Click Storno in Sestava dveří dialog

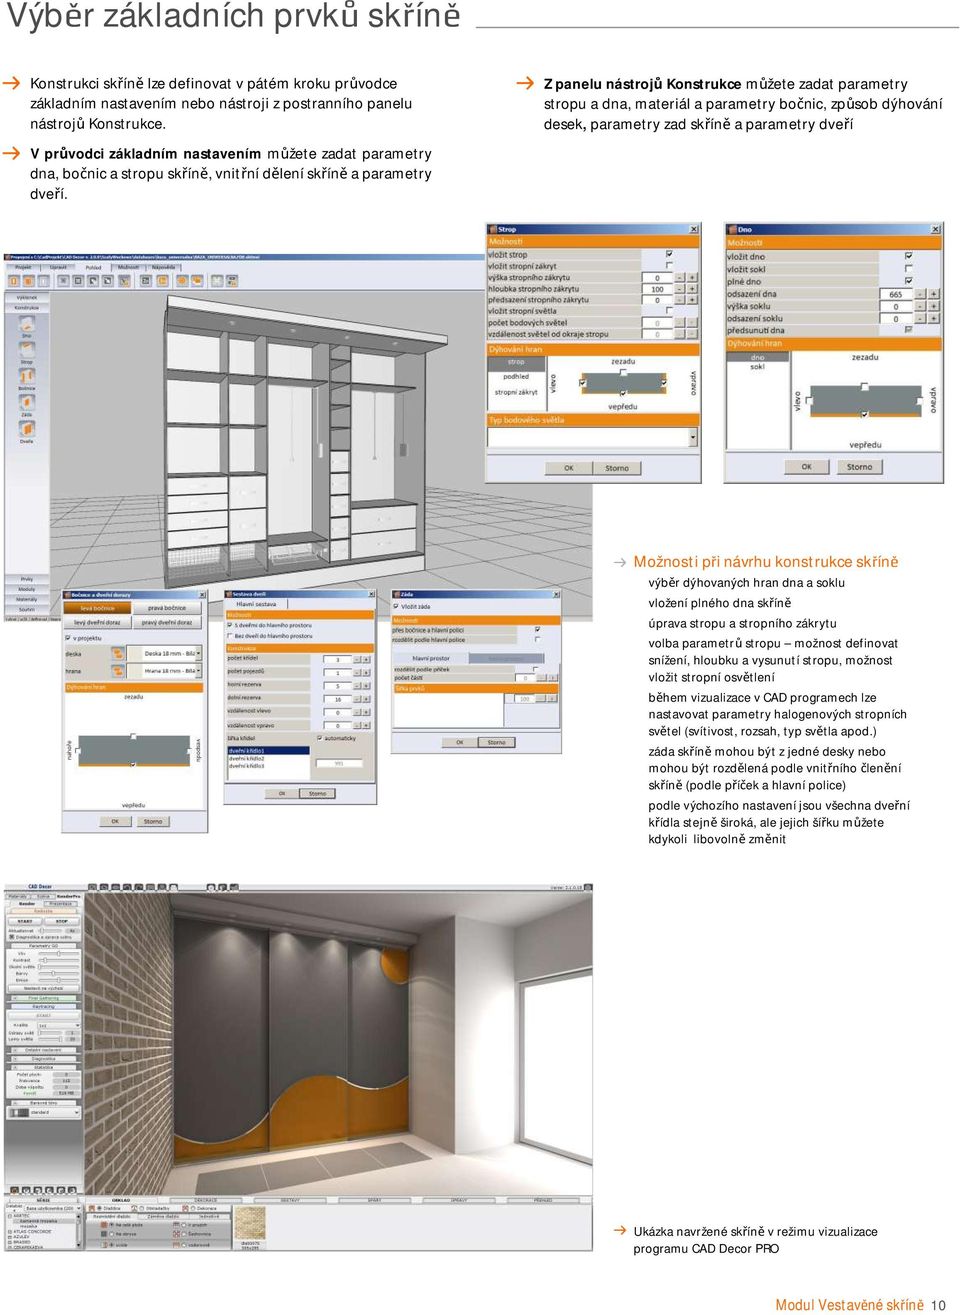click(317, 793)
